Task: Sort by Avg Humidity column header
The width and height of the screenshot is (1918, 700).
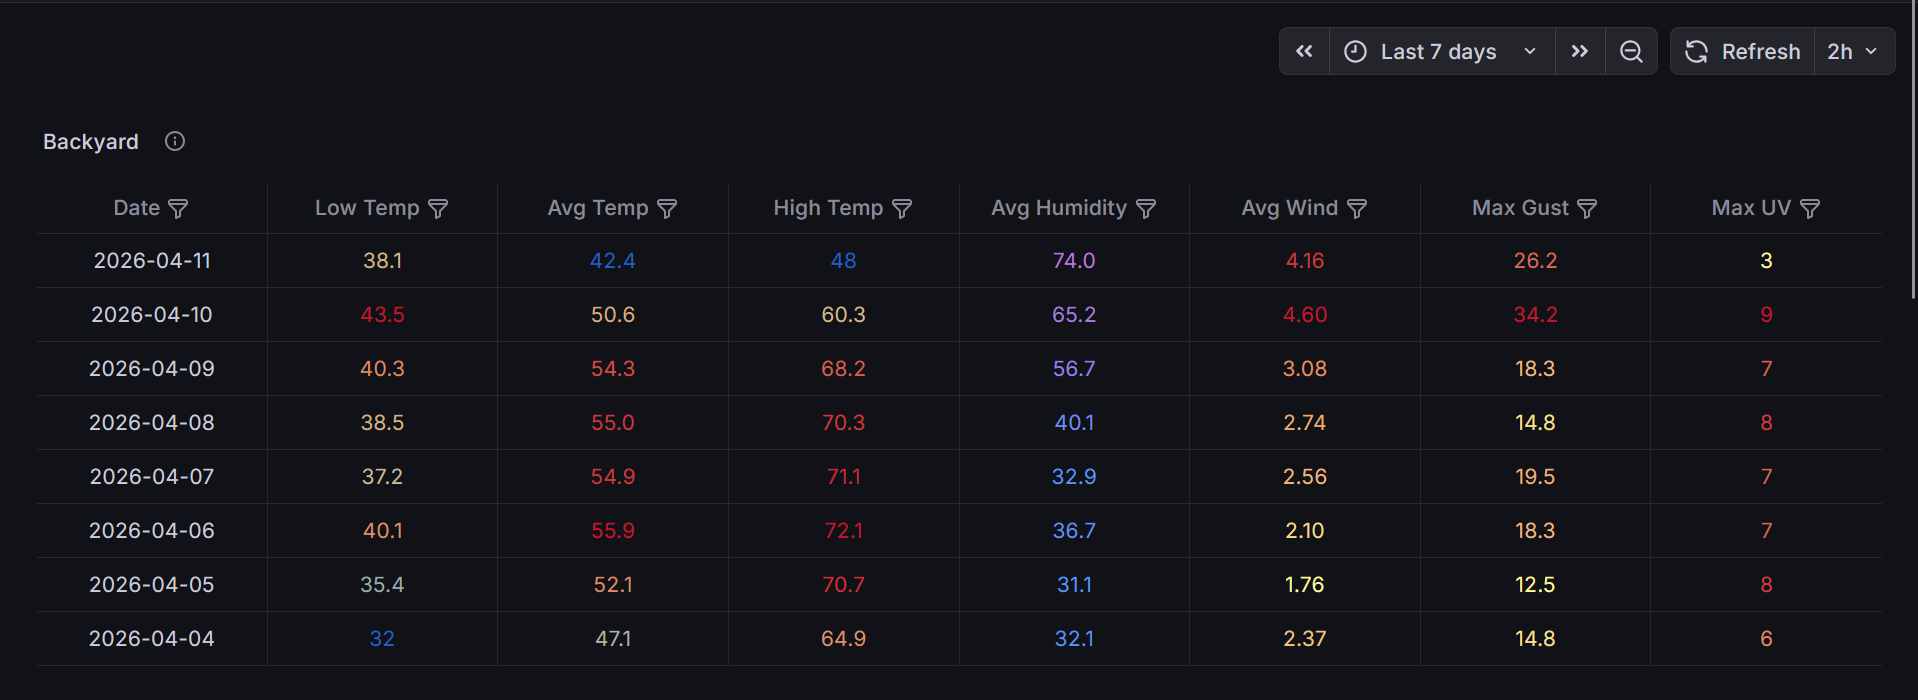Action: pyautogui.click(x=1058, y=208)
